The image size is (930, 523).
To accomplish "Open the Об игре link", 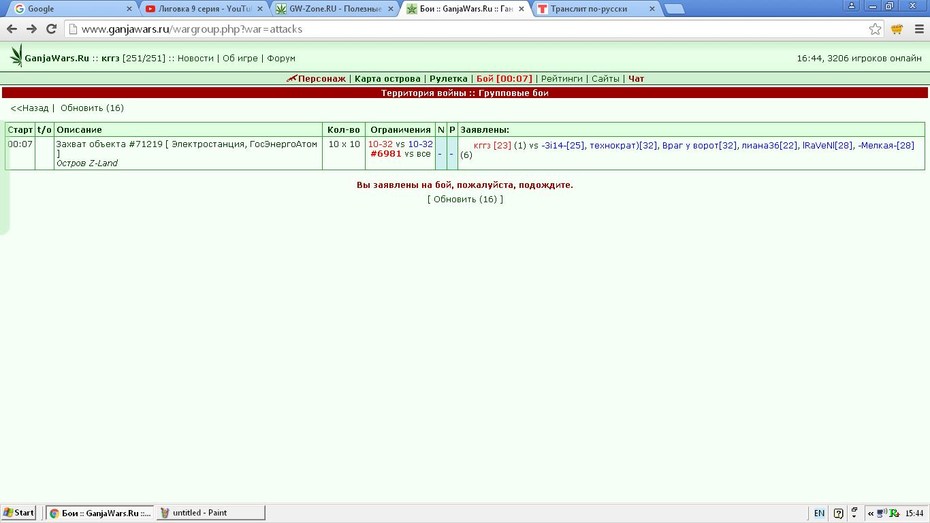I will (240, 58).
